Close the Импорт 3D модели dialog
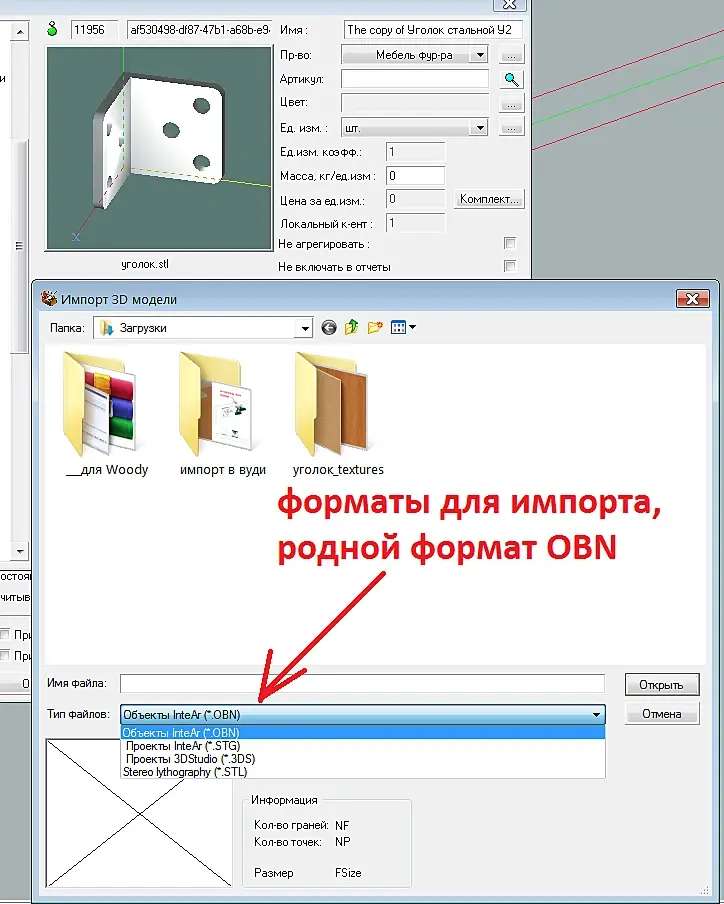Image resolution: width=724 pixels, height=904 pixels. pyautogui.click(x=692, y=299)
